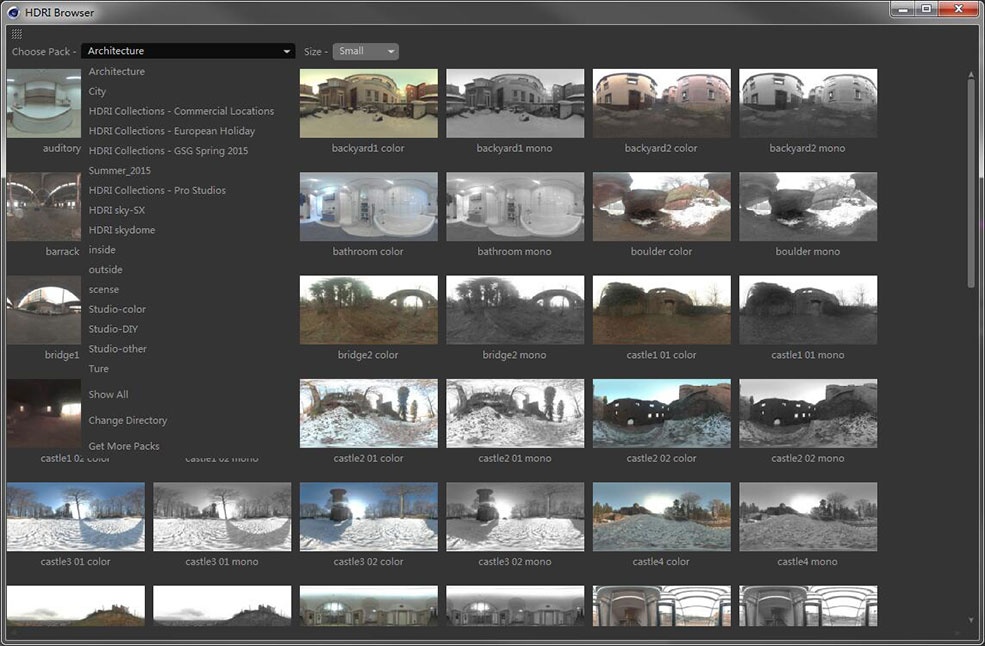Select boulder mono thumbnail
Image resolution: width=985 pixels, height=646 pixels.
tap(808, 207)
